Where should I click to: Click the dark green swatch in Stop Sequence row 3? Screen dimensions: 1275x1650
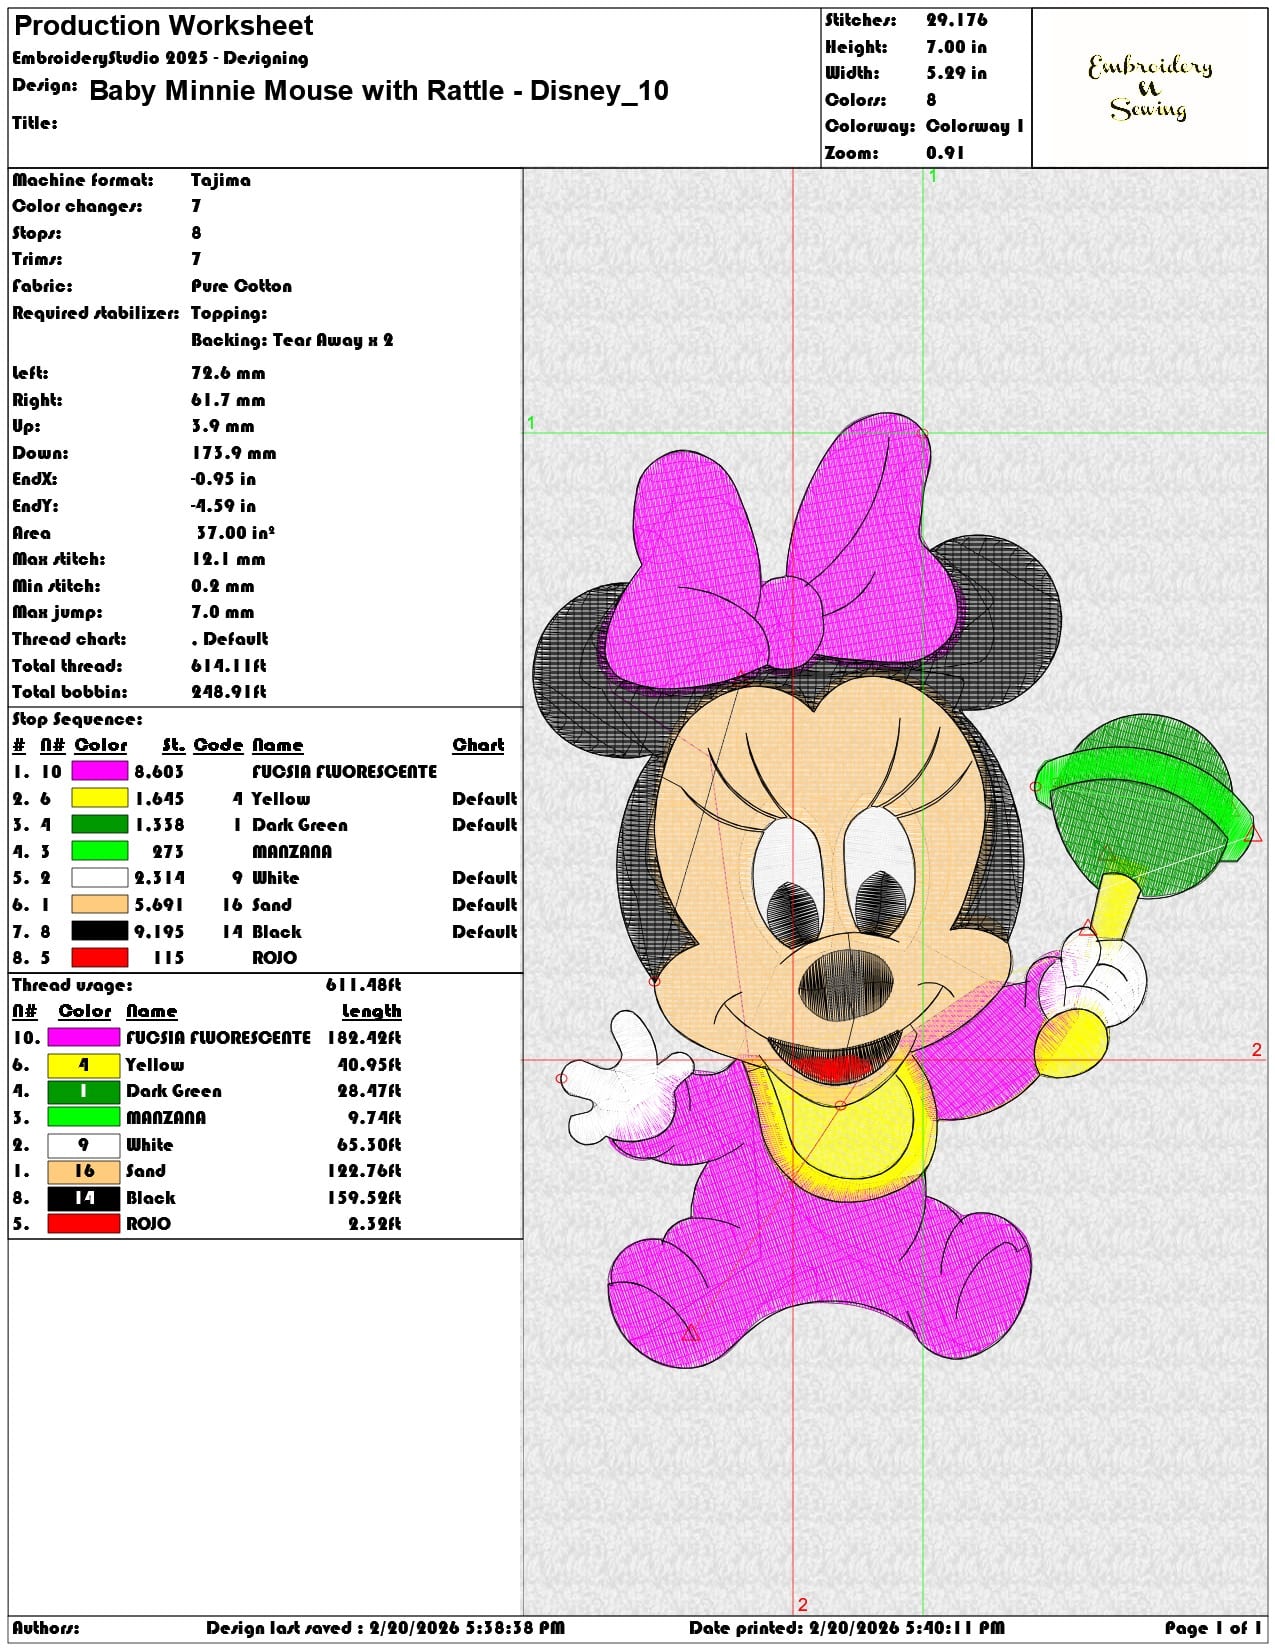(100, 824)
